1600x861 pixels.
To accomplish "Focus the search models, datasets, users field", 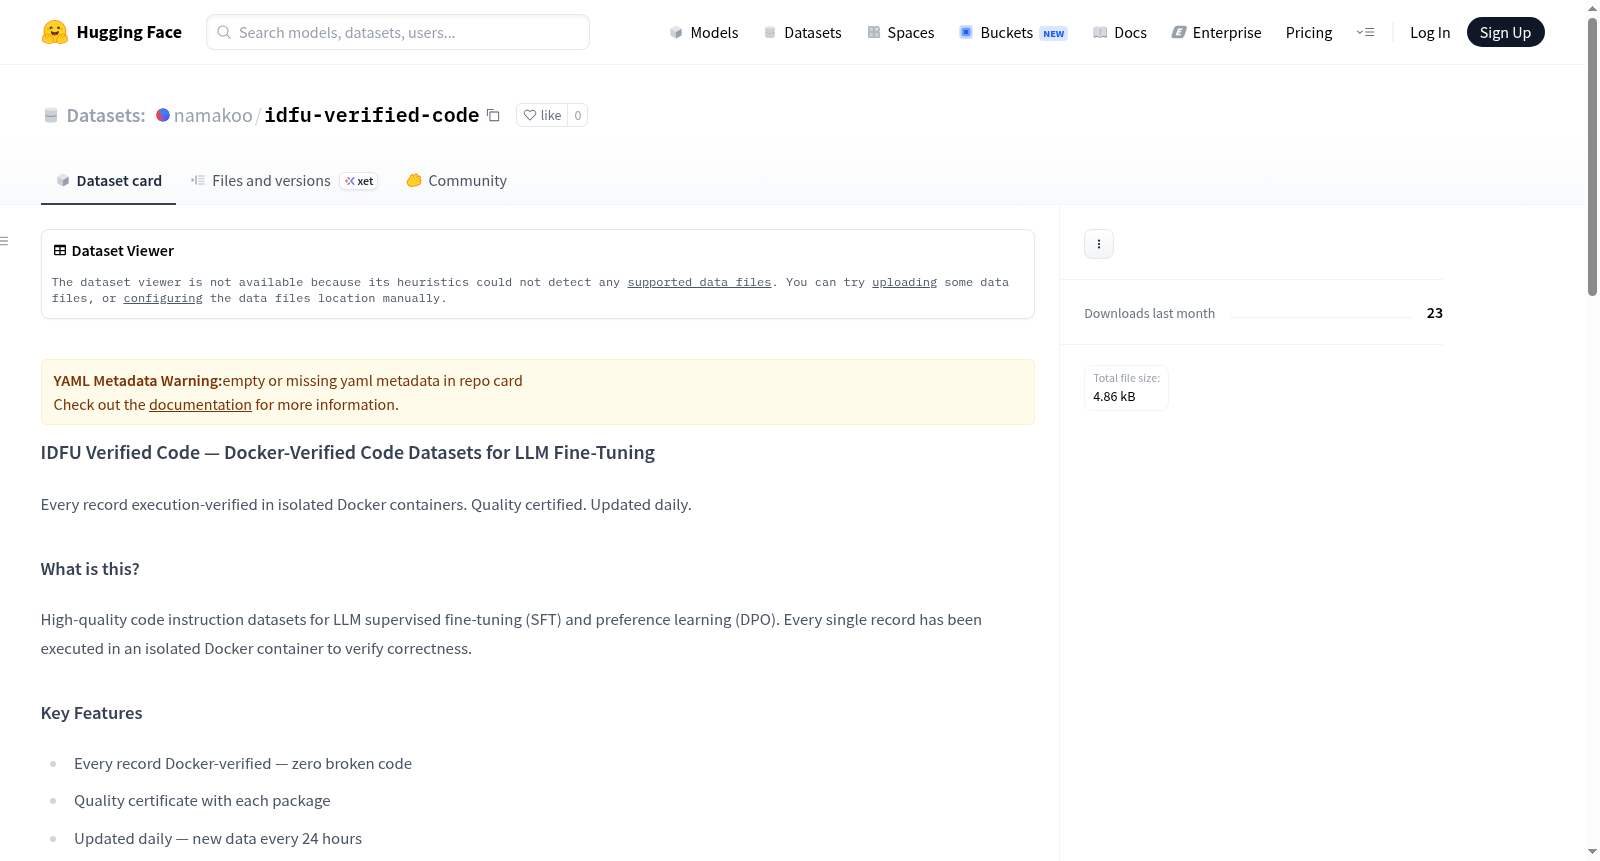I will [398, 32].
